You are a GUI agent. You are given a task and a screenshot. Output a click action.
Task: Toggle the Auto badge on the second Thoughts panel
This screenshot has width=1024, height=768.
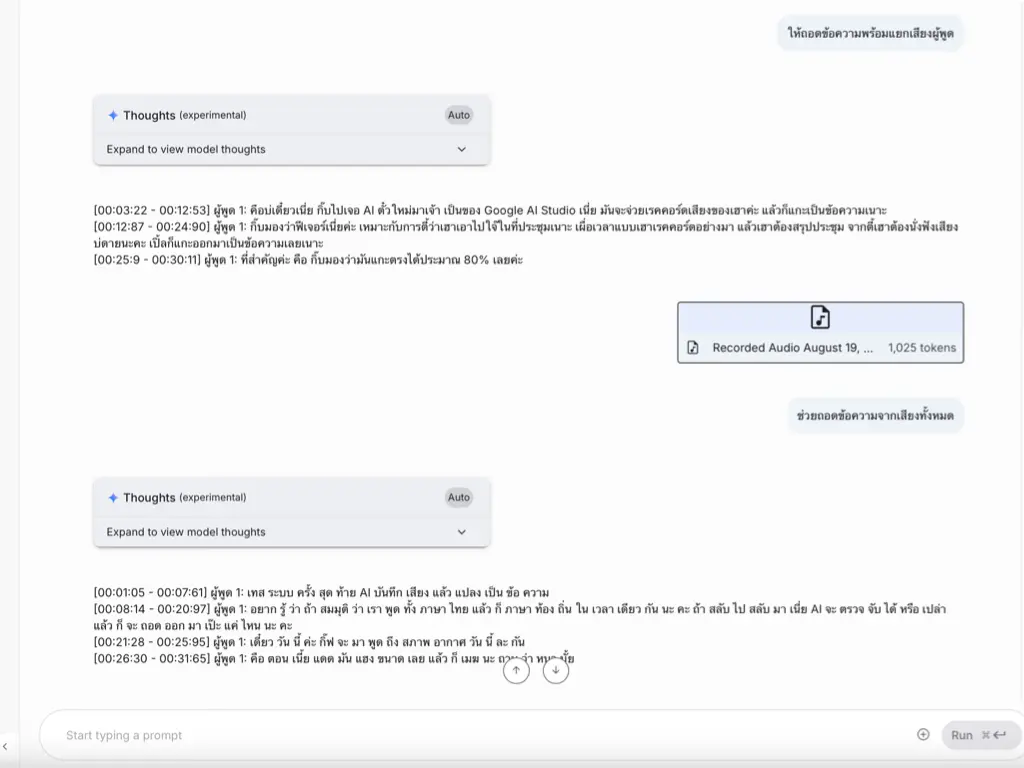(x=459, y=498)
